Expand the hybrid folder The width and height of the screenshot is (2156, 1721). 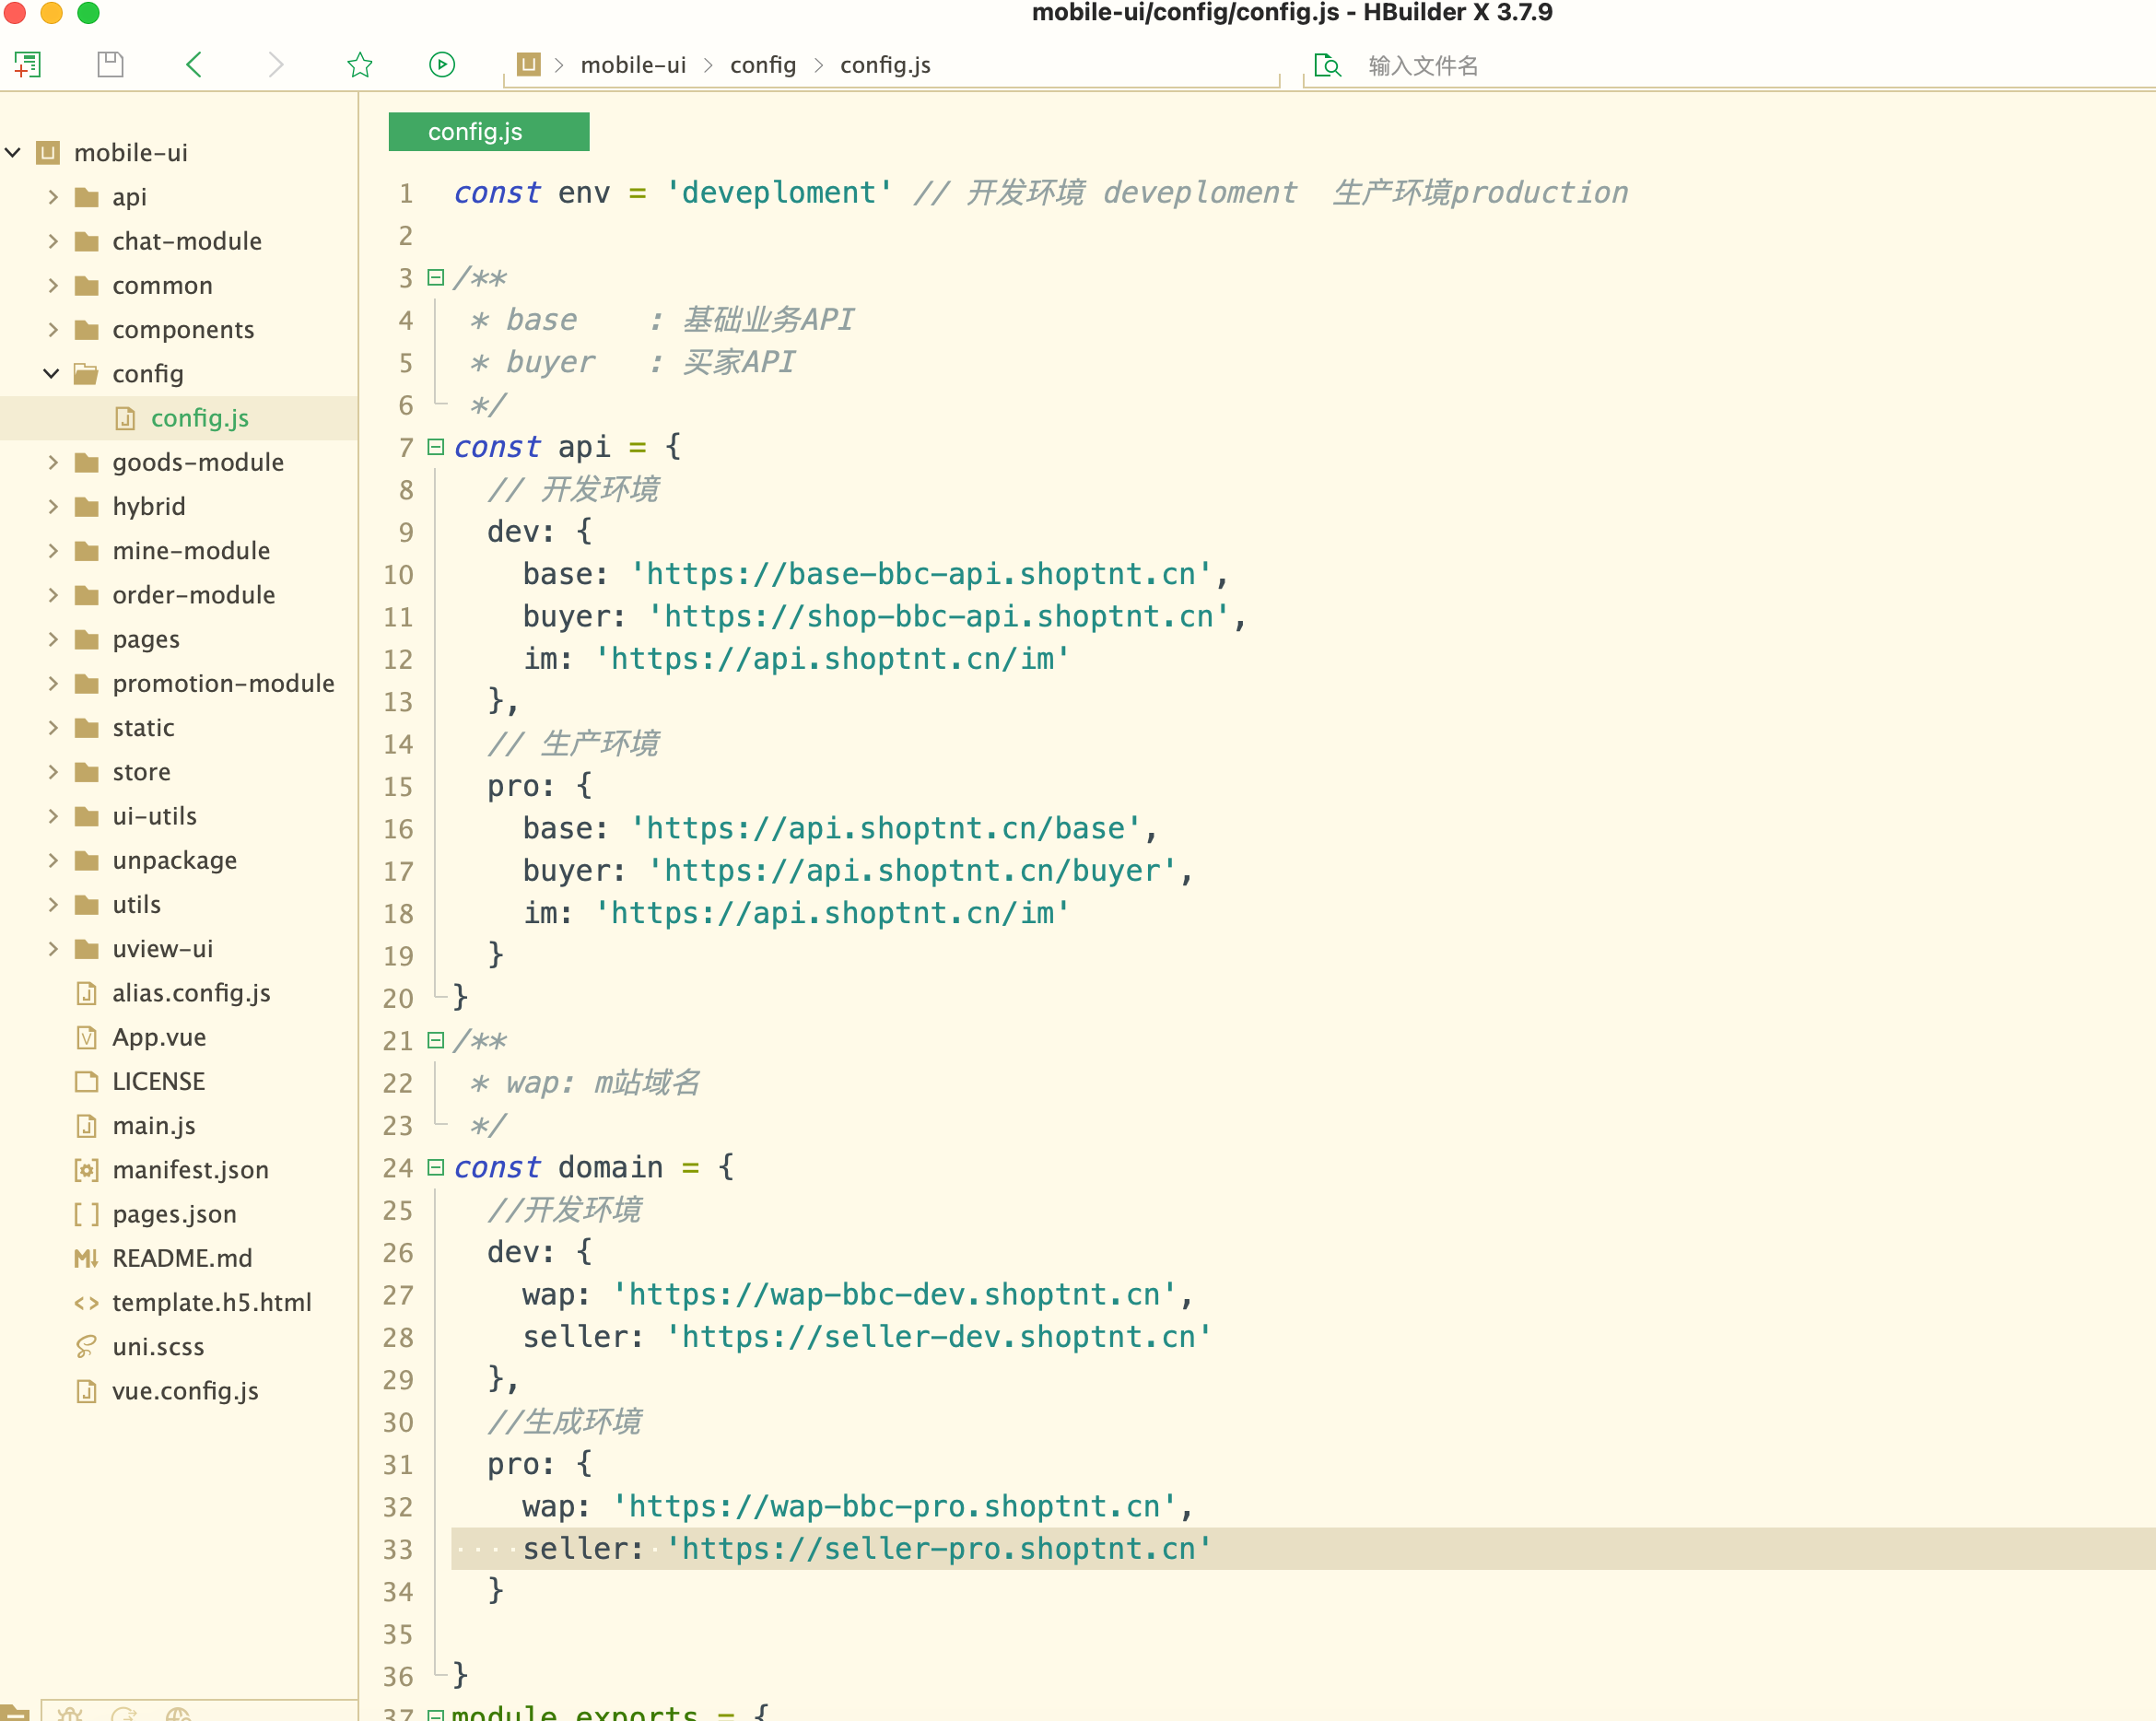(x=53, y=507)
